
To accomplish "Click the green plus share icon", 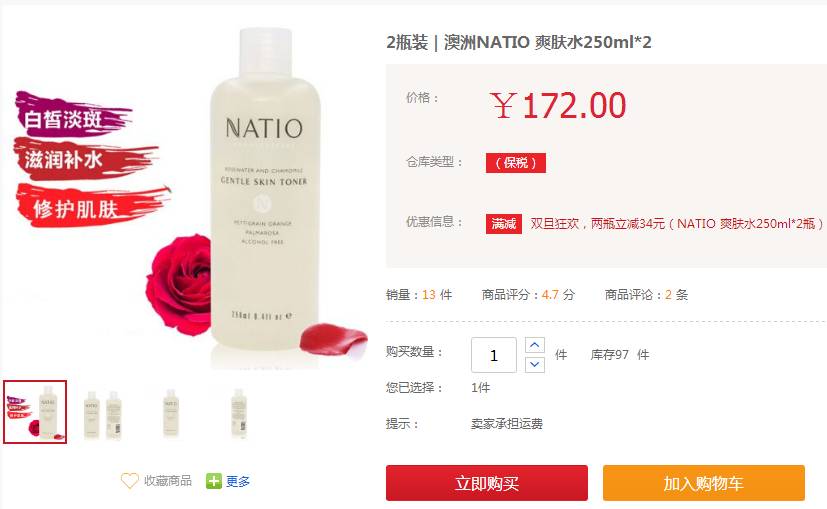I will click(214, 481).
